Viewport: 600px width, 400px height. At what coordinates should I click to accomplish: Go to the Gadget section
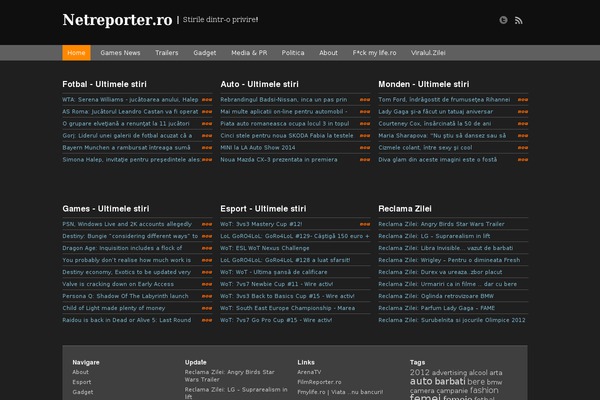[x=205, y=53]
